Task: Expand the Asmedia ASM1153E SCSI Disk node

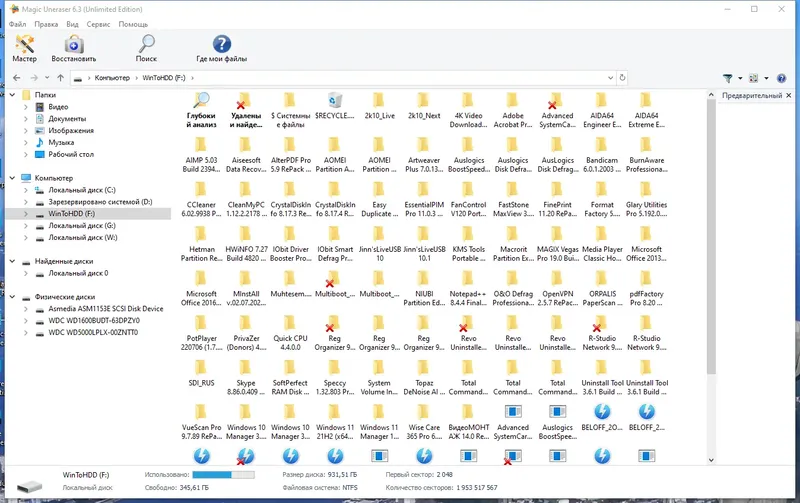Action: click(26, 309)
